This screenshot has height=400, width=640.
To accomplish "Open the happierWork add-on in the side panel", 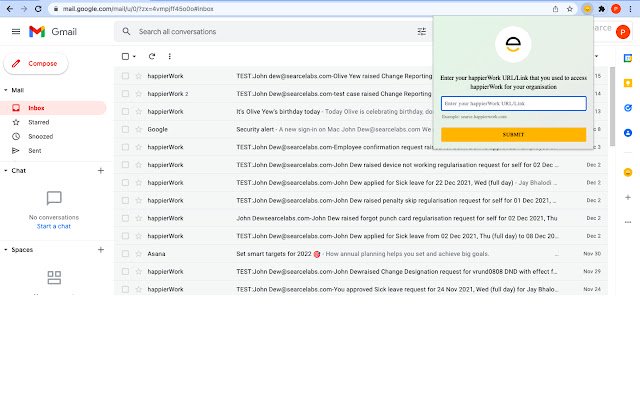I will 628,173.
